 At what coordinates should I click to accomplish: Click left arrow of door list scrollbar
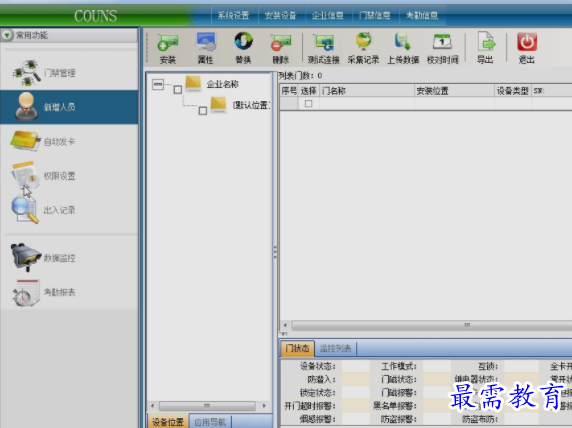[x=285, y=325]
